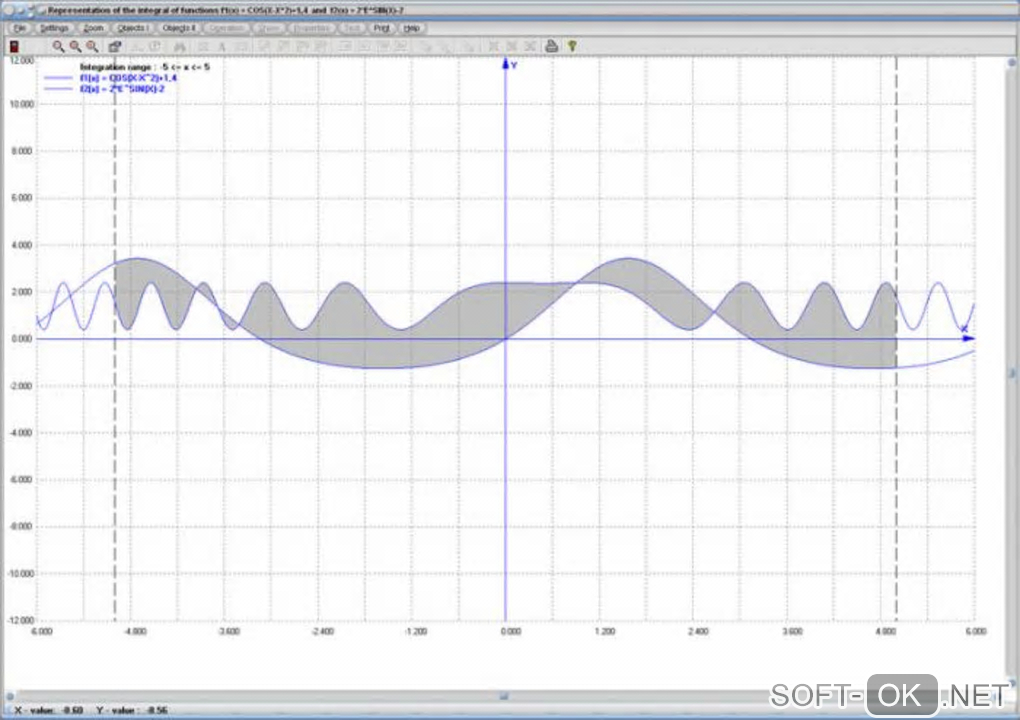Click the middle magnifier zoom icon
Viewport: 1020px width, 720px height.
(x=75, y=46)
